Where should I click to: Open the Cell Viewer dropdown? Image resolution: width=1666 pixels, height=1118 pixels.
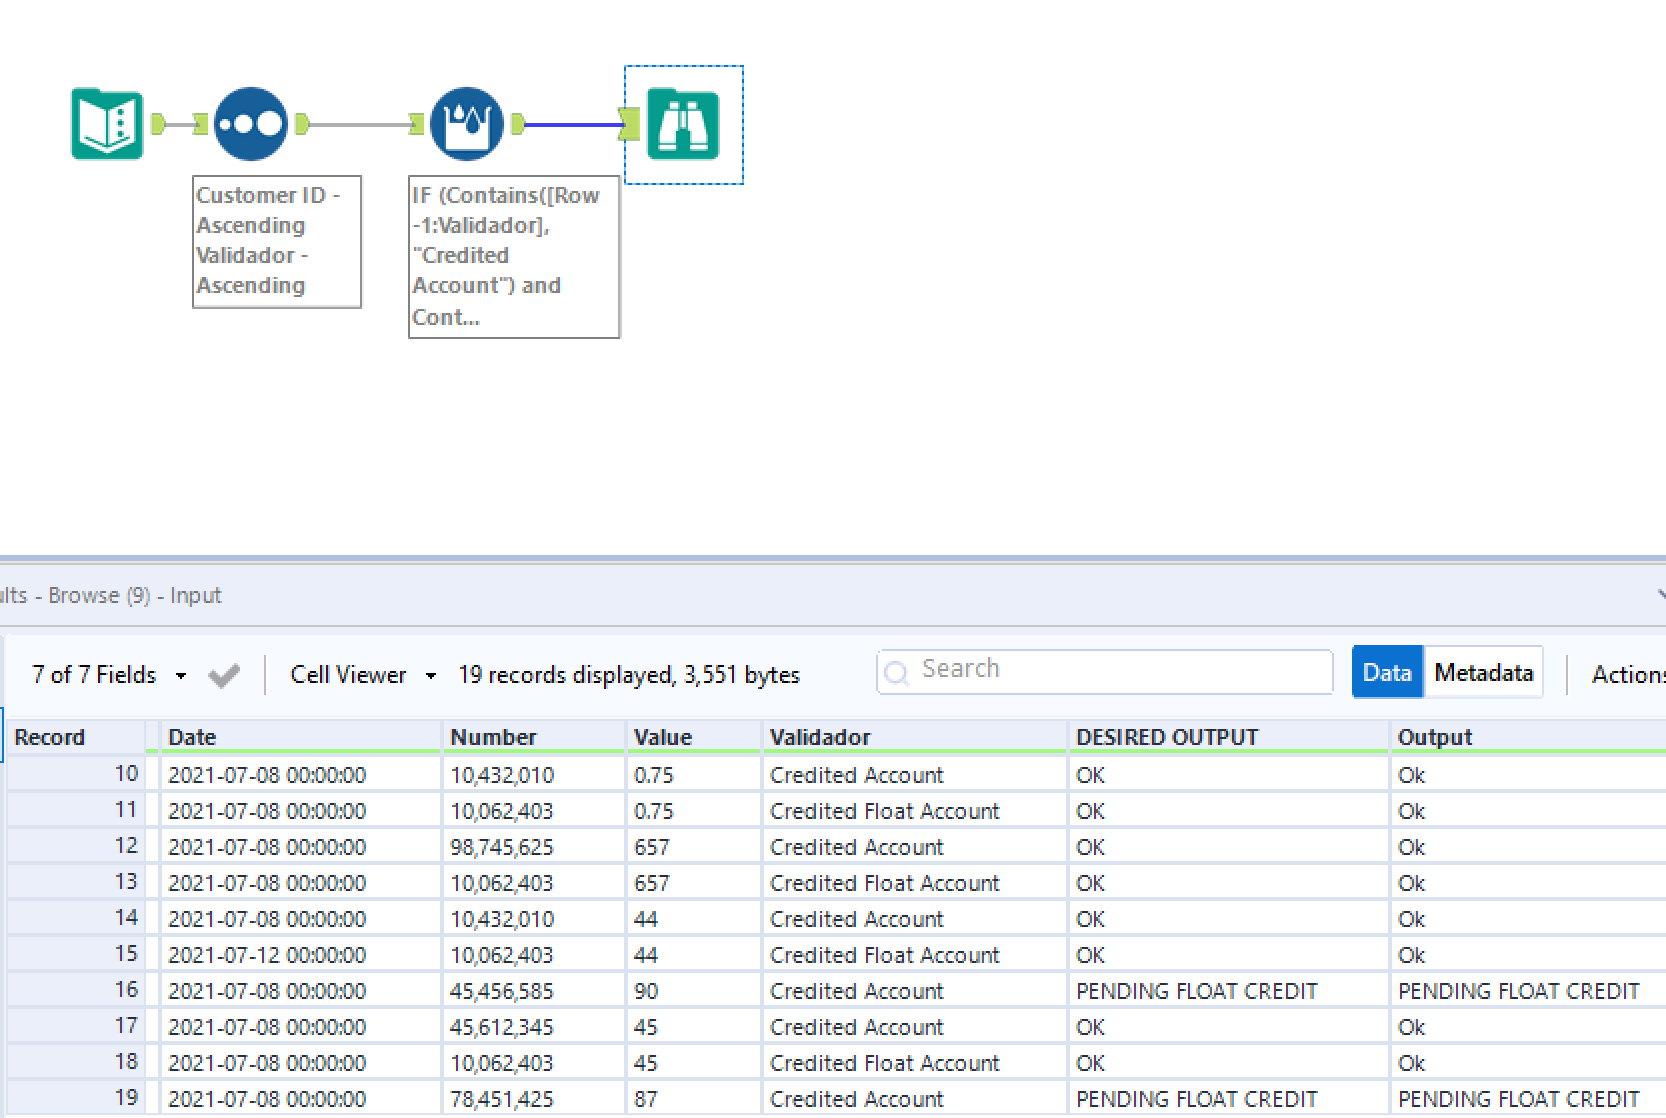[430, 675]
